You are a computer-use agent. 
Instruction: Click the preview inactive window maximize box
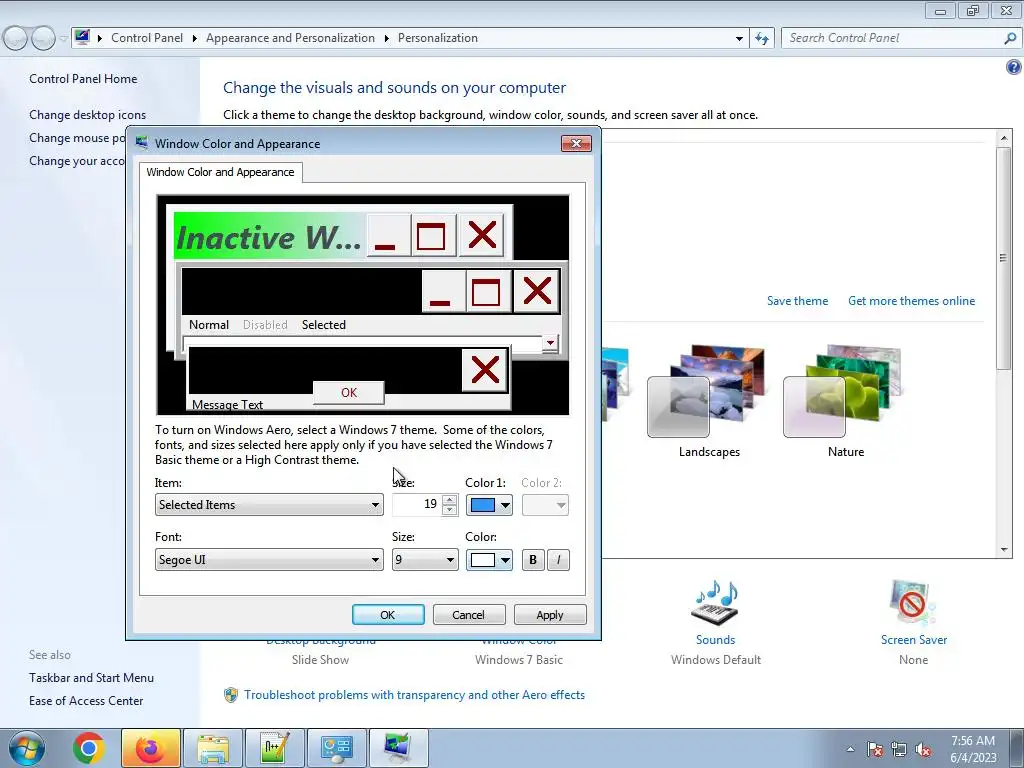tap(431, 234)
